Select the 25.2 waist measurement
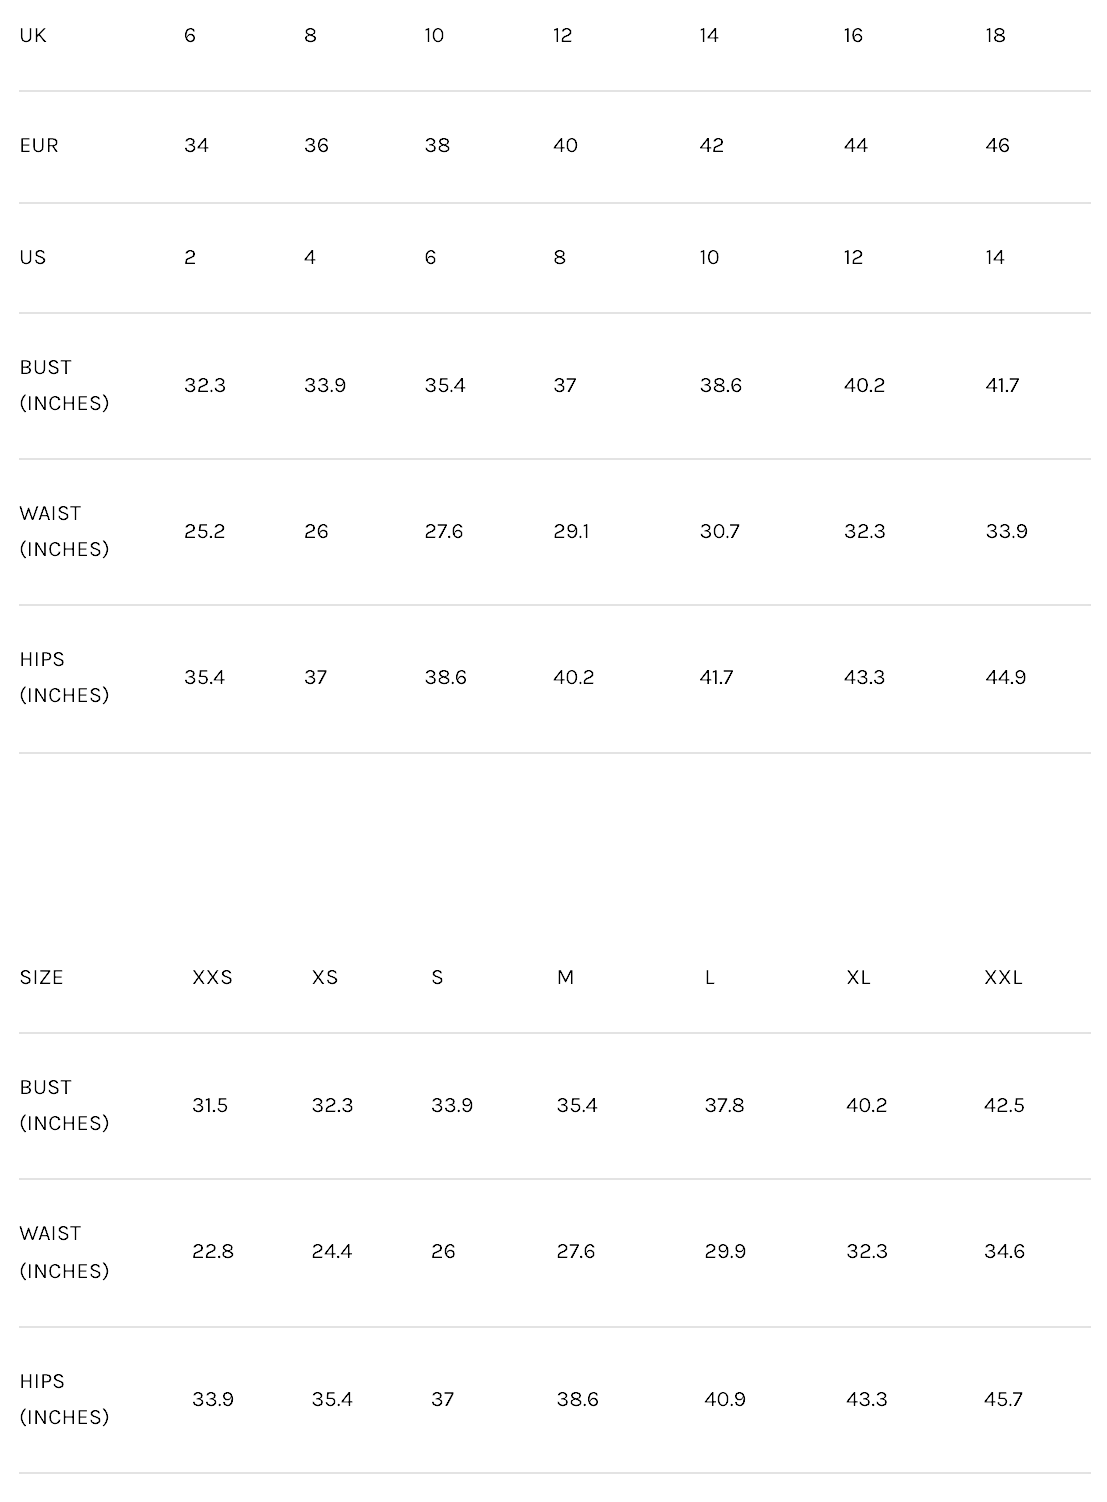 pos(204,532)
